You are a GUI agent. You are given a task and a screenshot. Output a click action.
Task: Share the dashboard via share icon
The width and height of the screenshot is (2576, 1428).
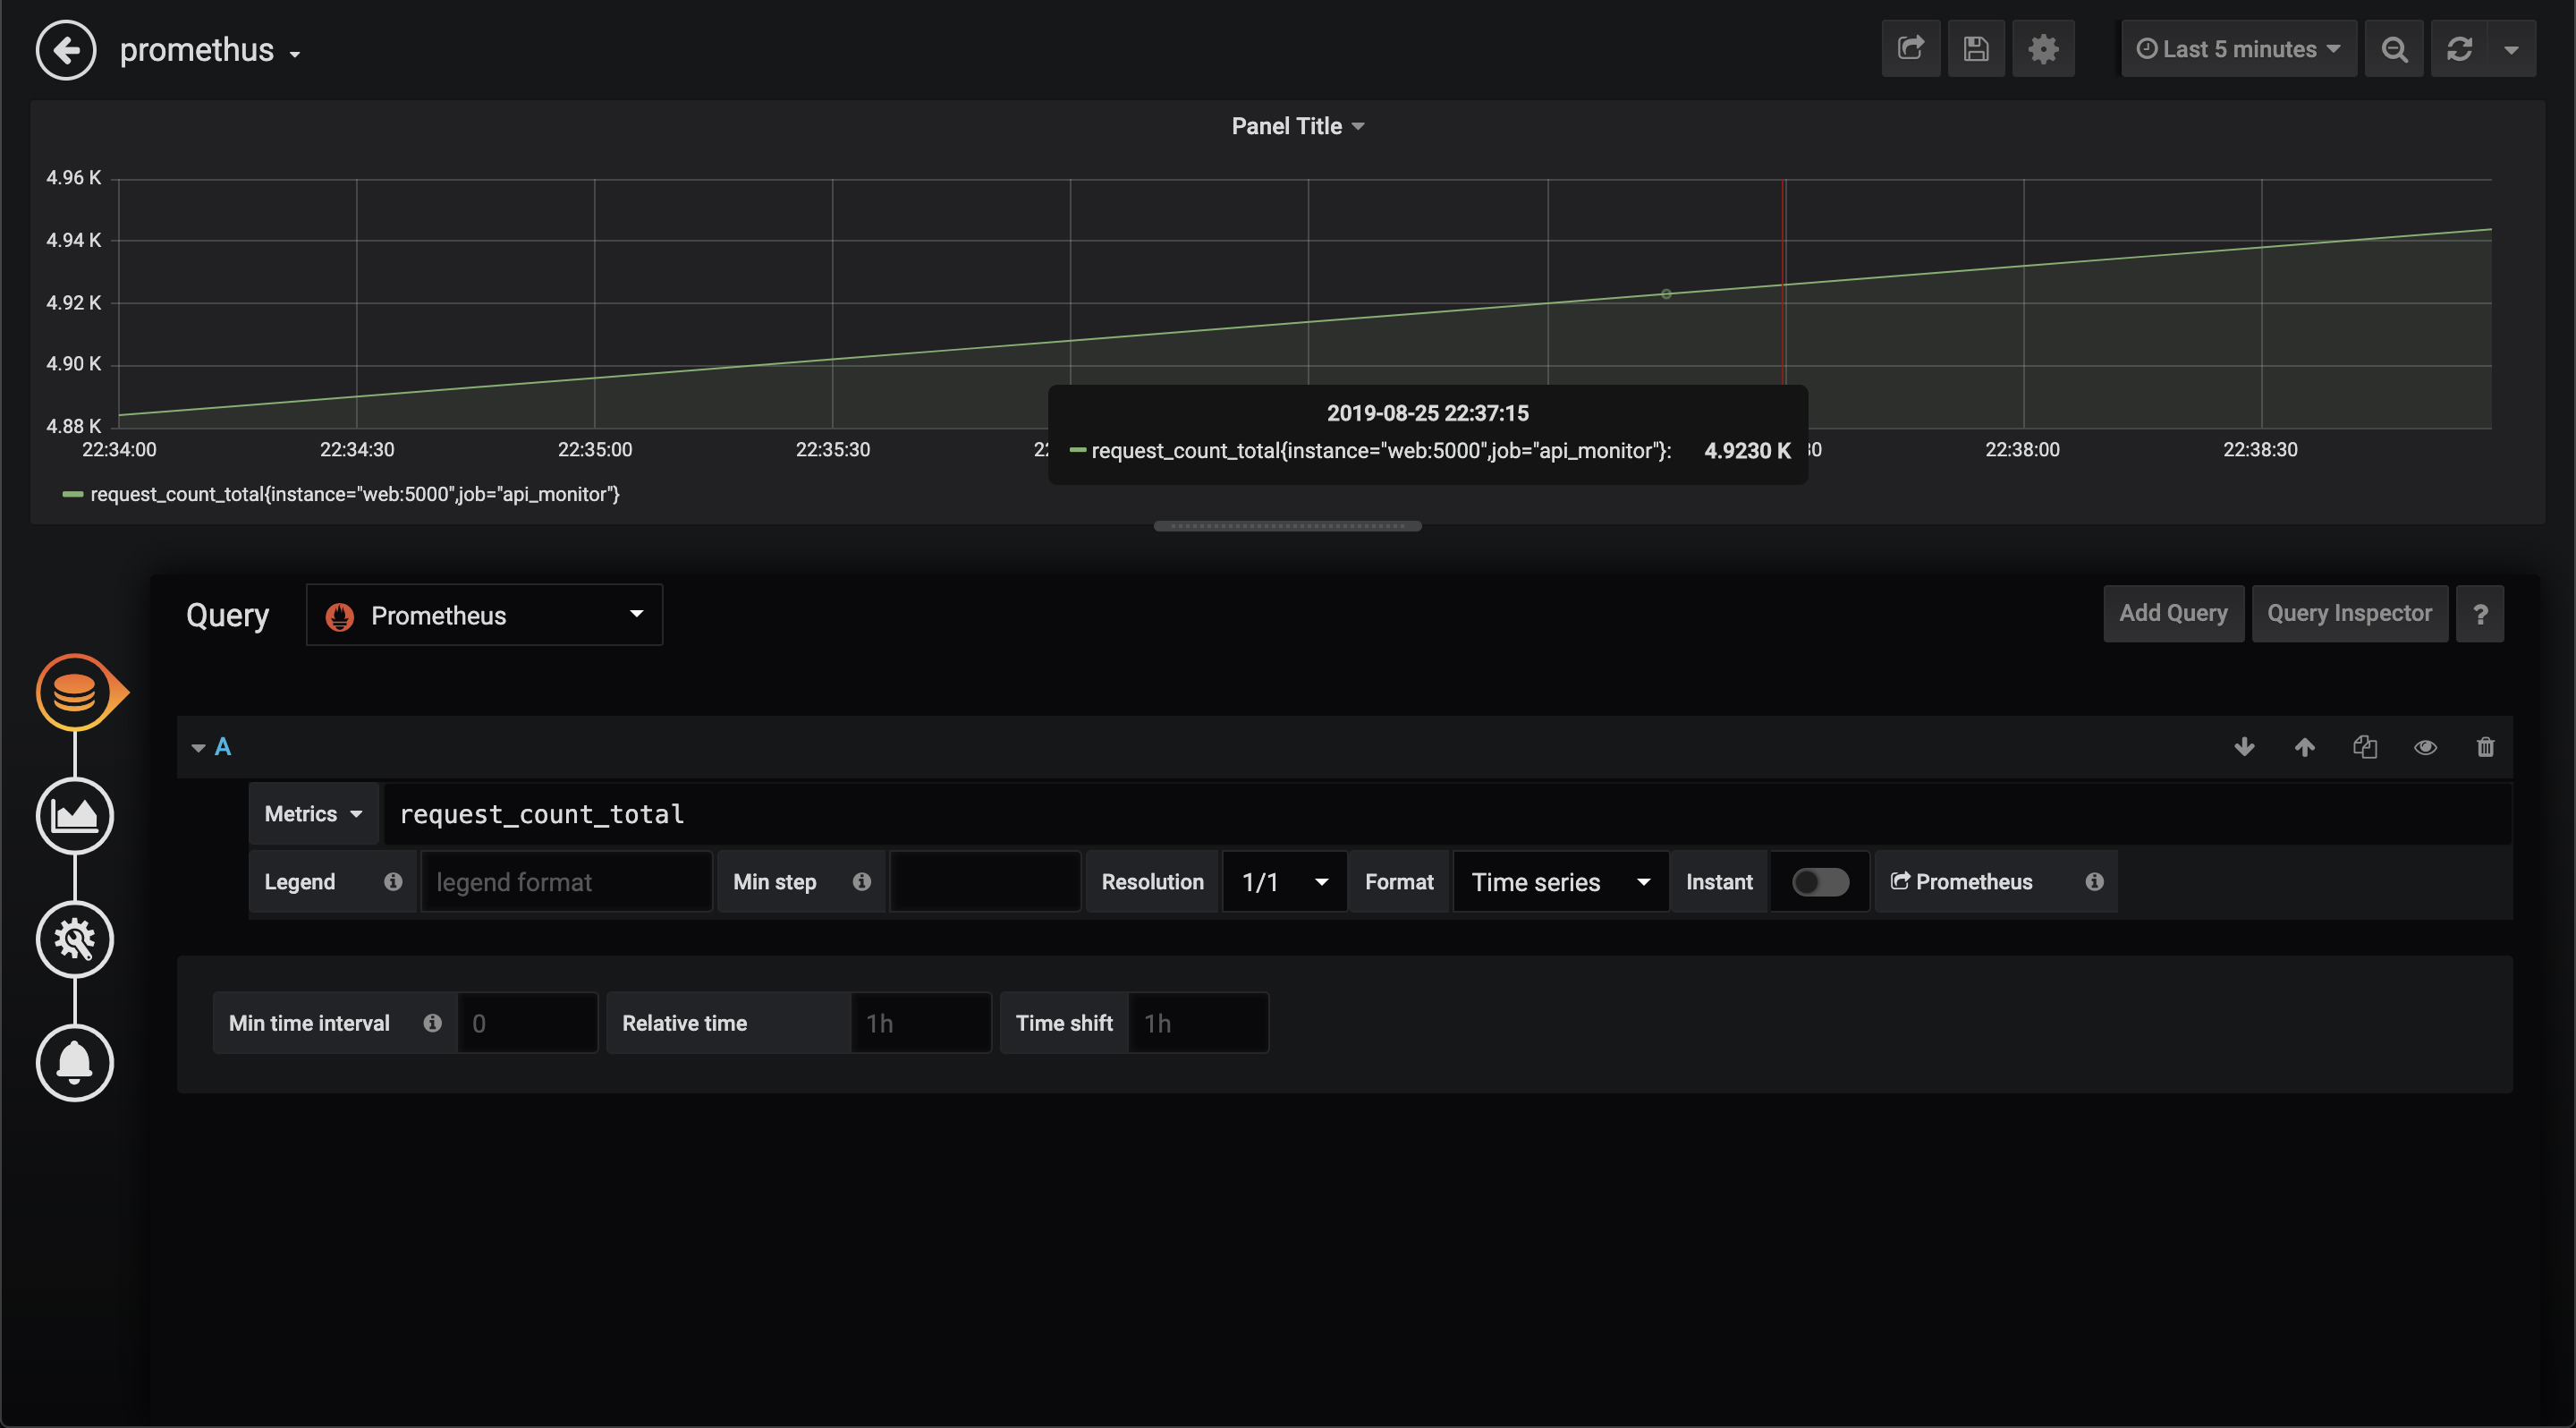[x=1910, y=49]
